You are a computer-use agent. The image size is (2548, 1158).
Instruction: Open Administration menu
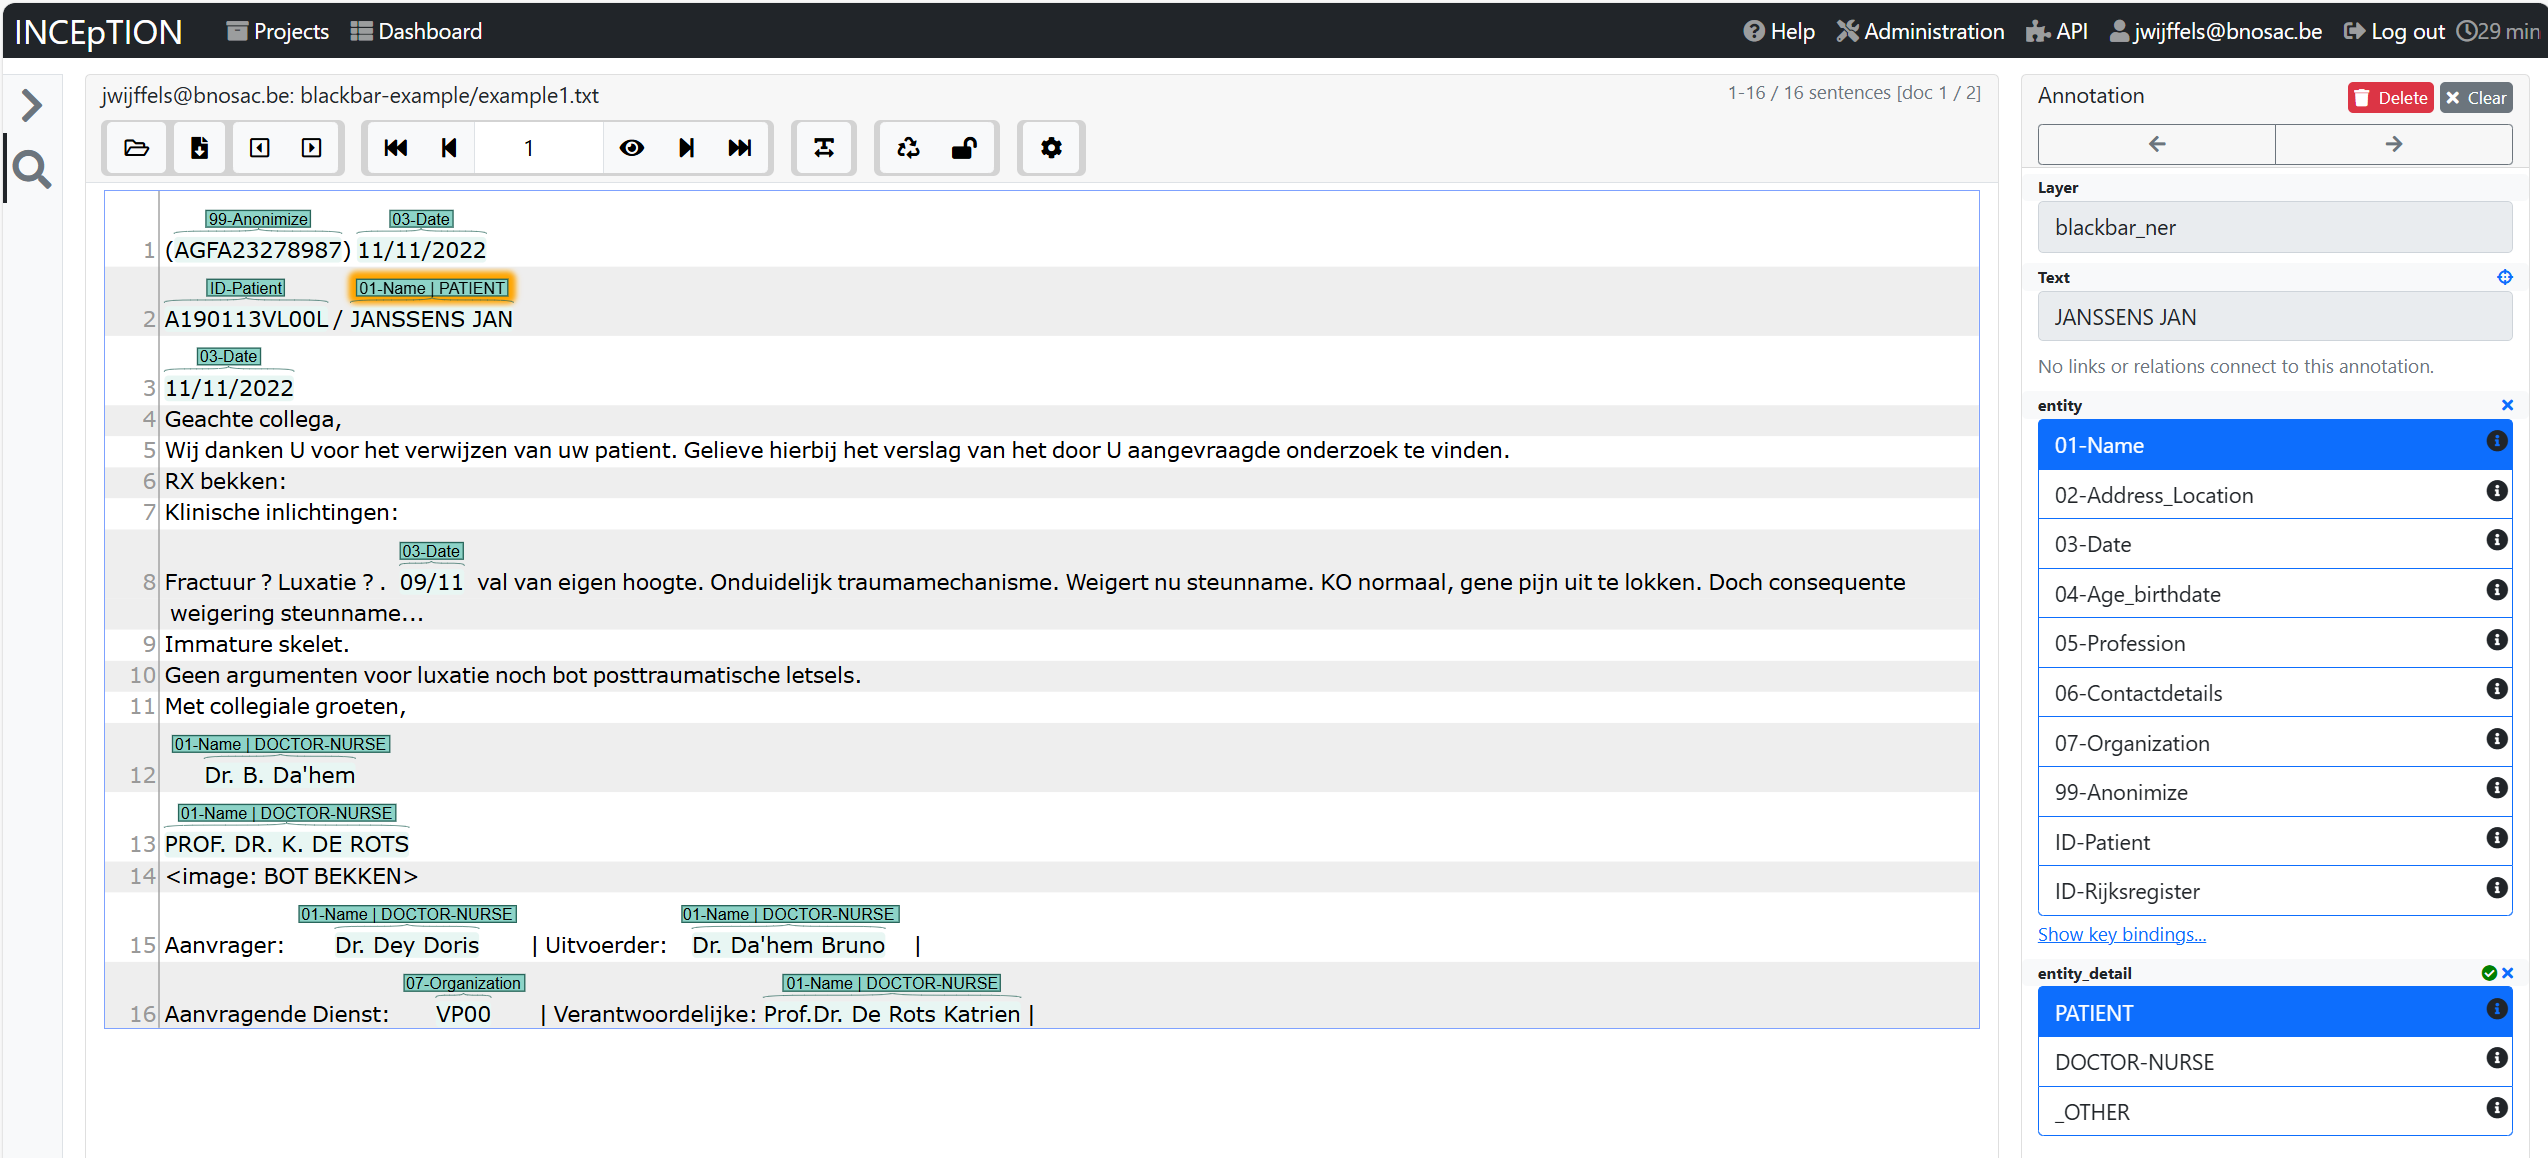coord(1921,31)
